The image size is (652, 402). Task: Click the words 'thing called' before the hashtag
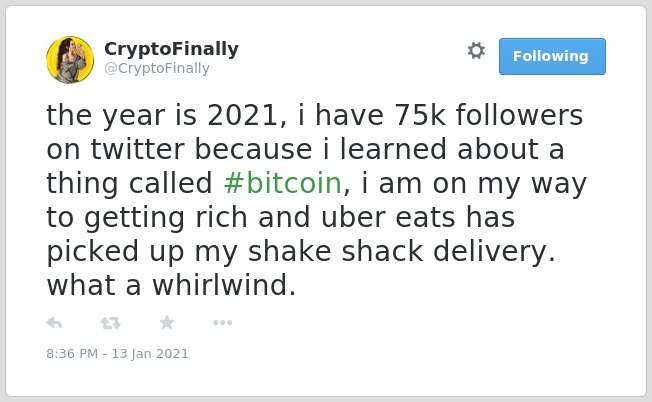click(x=129, y=183)
